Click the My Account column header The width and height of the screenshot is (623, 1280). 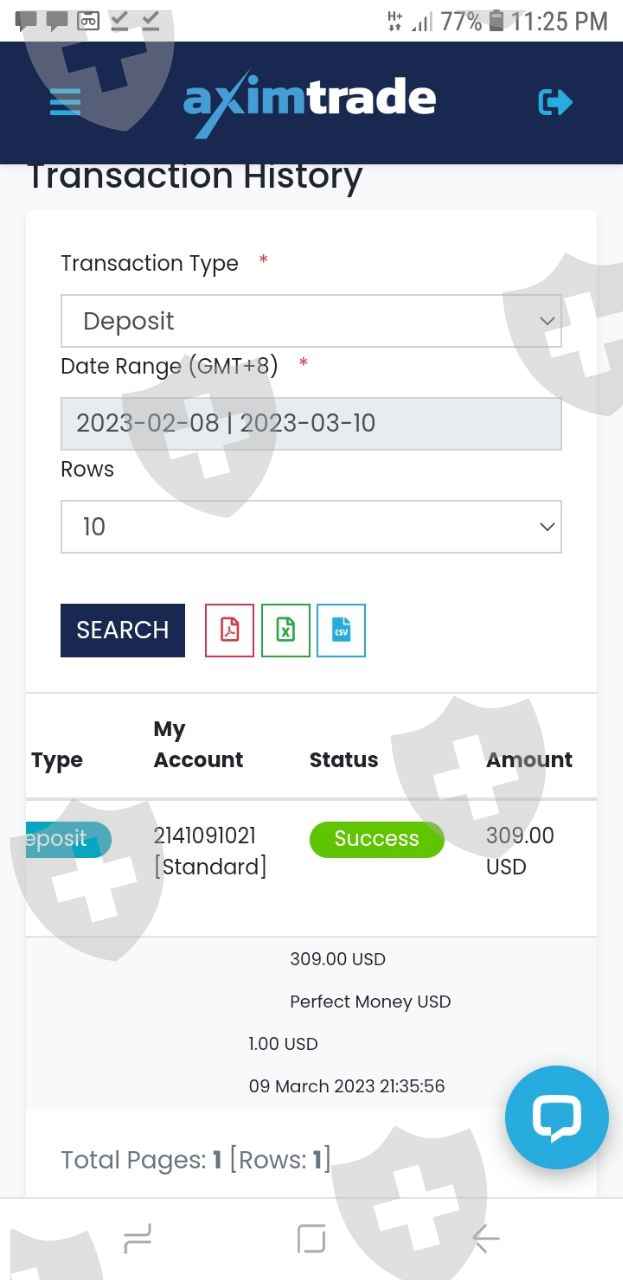[x=198, y=745]
